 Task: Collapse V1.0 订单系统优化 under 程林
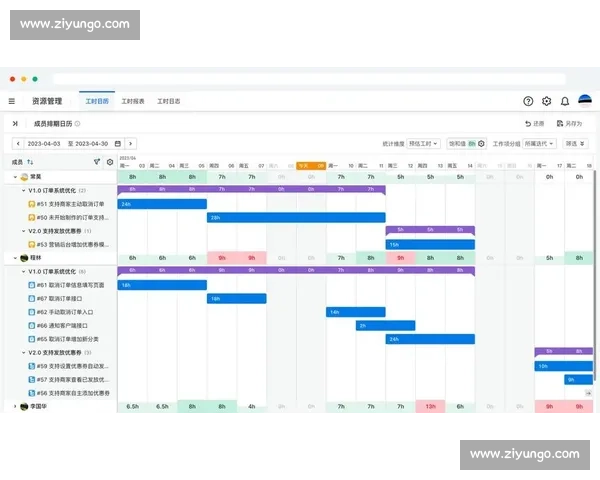coord(23,271)
